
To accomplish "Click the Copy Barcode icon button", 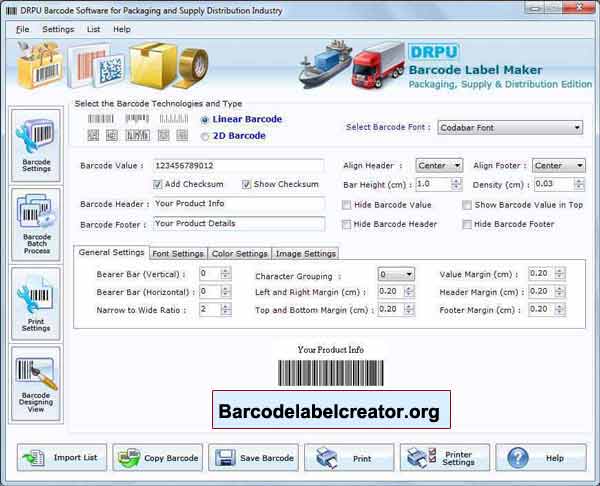I will pyautogui.click(x=157, y=457).
